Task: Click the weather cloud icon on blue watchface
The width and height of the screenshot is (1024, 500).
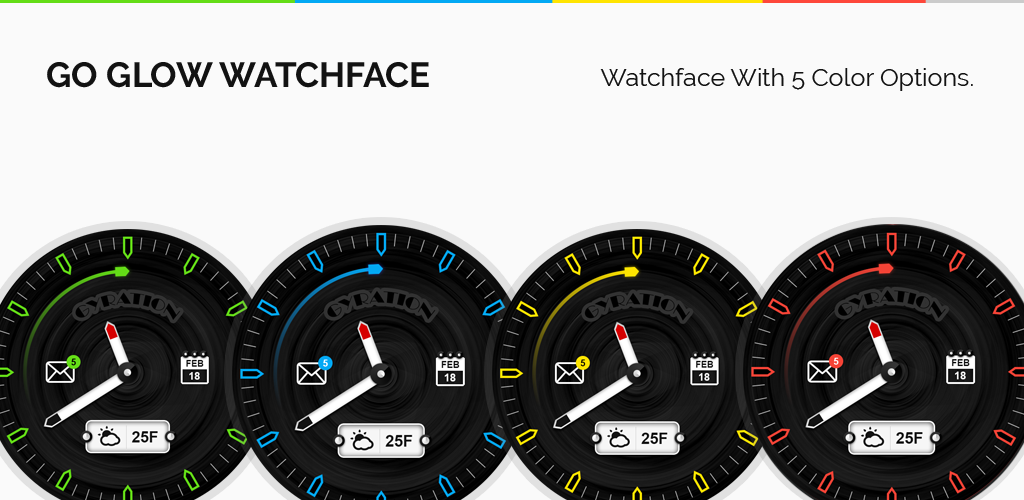Action: point(362,441)
